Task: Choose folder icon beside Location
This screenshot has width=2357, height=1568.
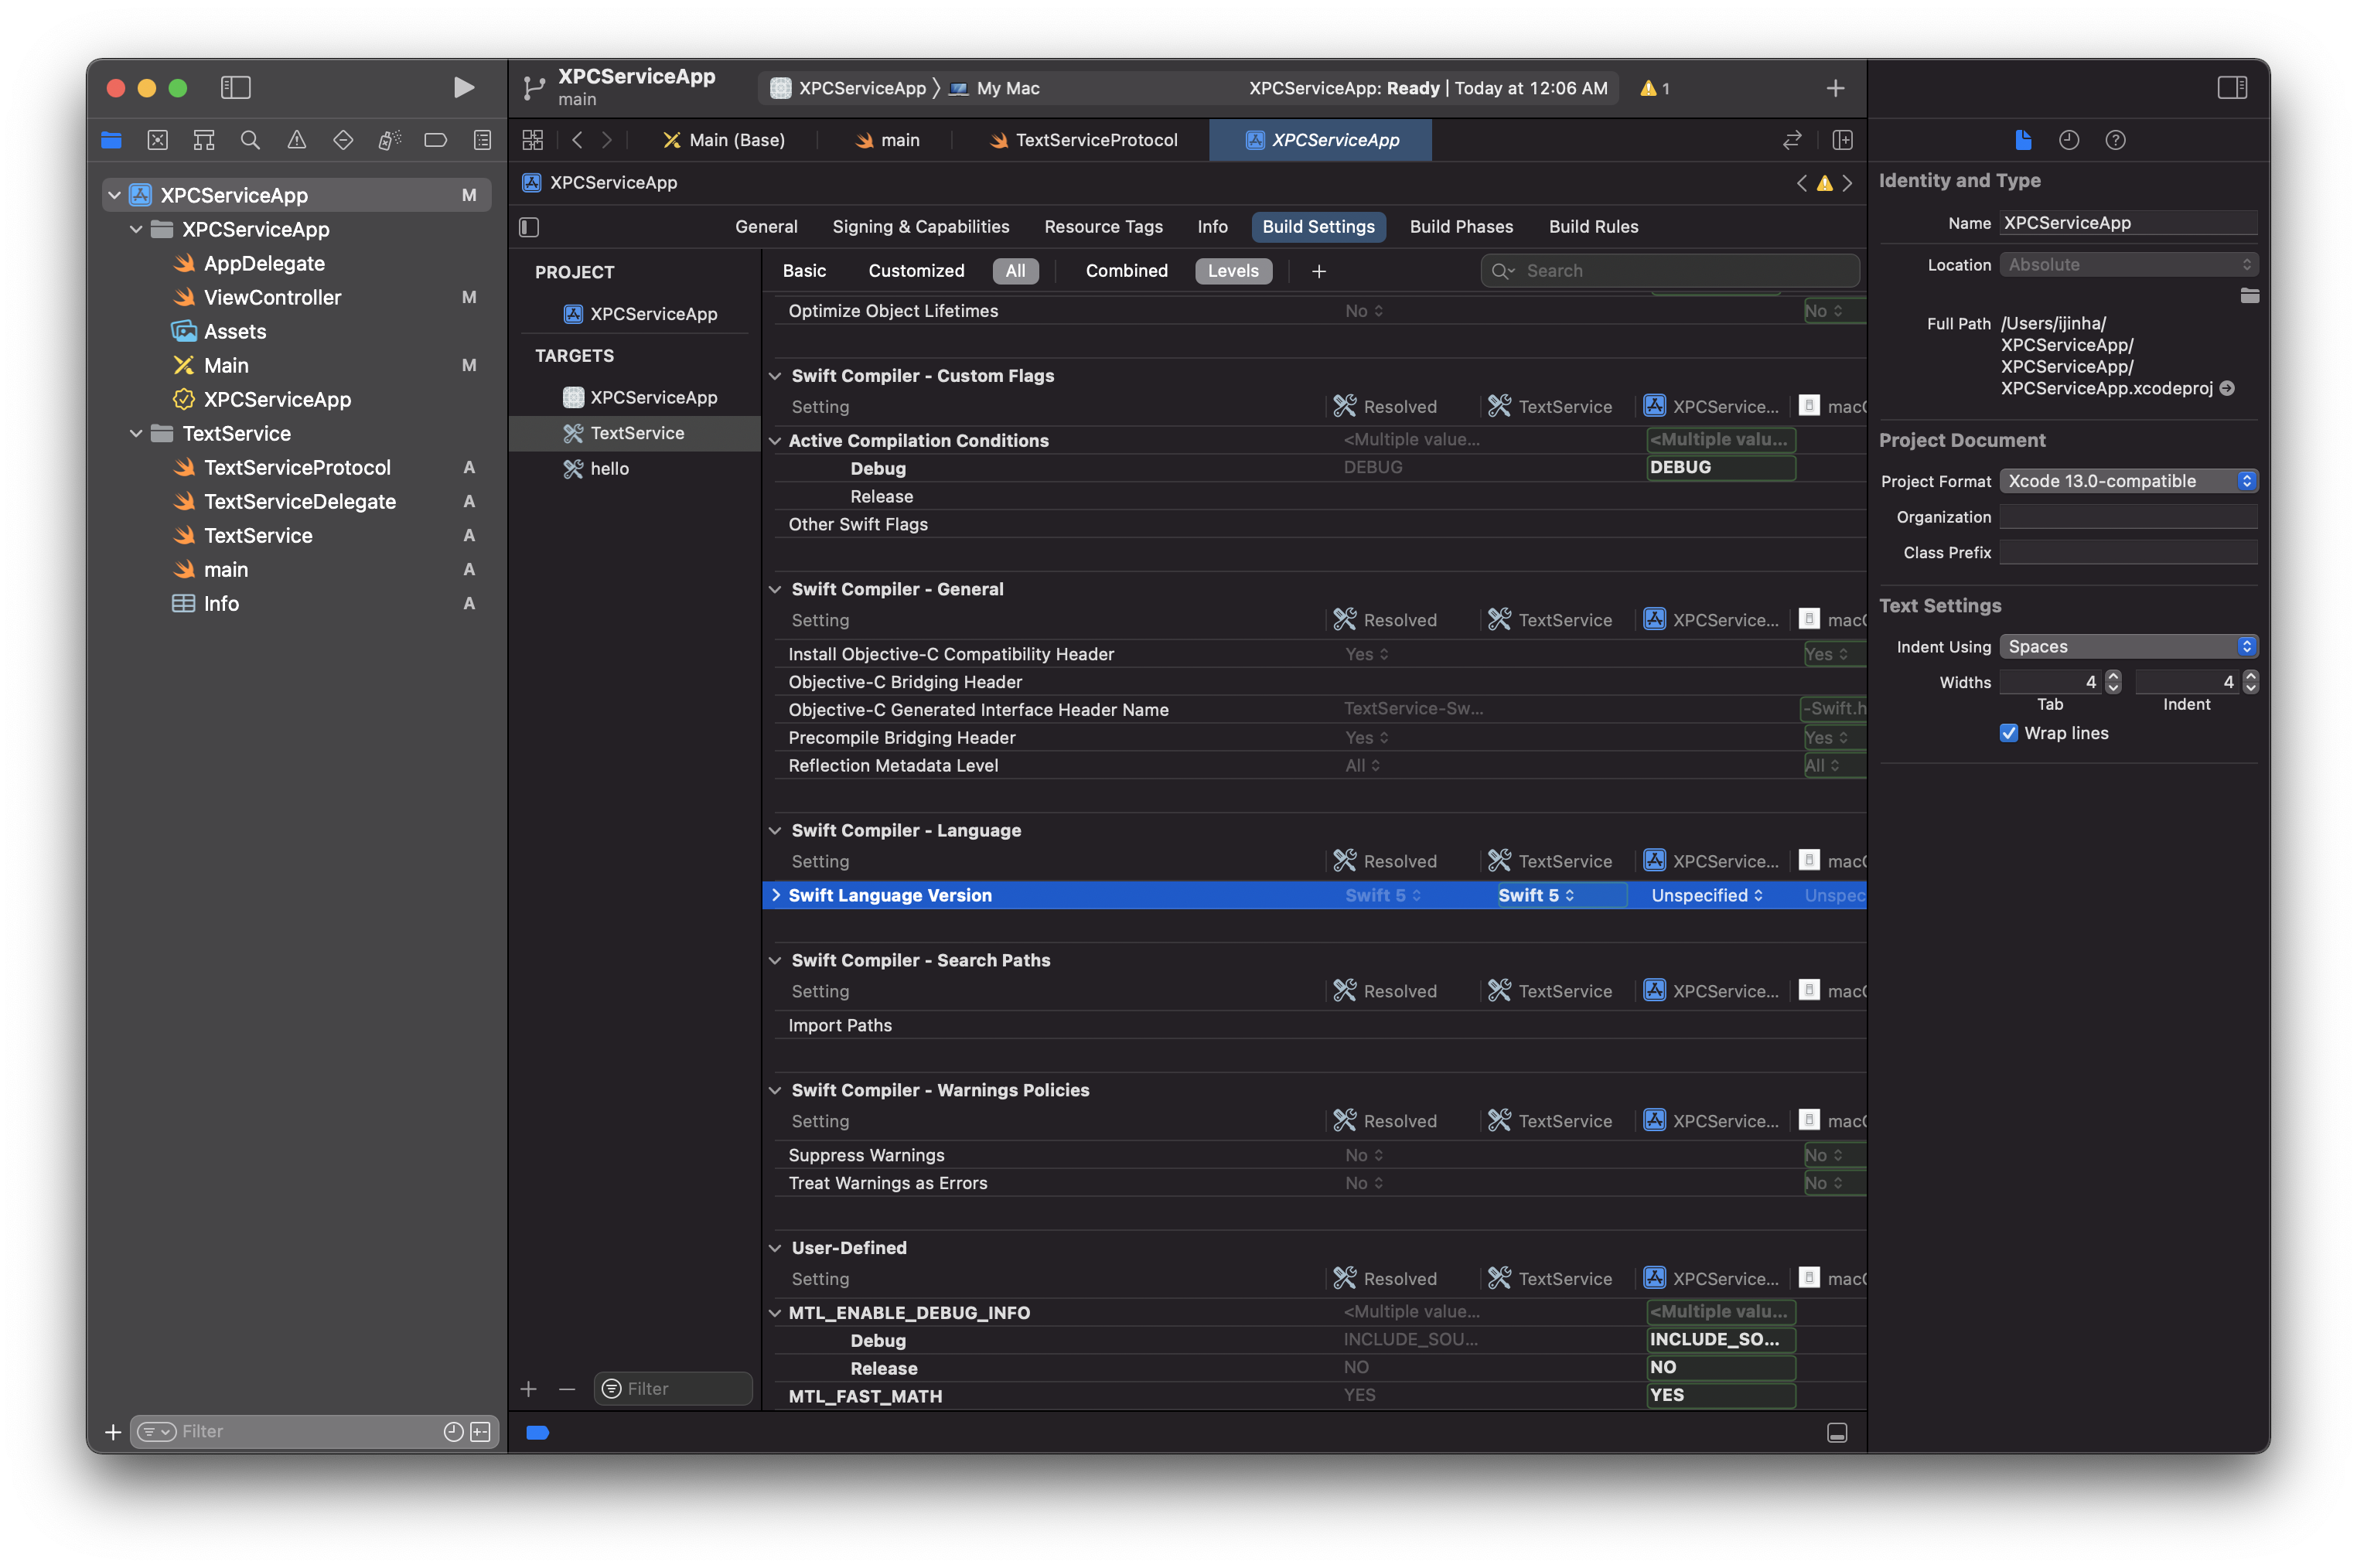Action: (x=2249, y=295)
